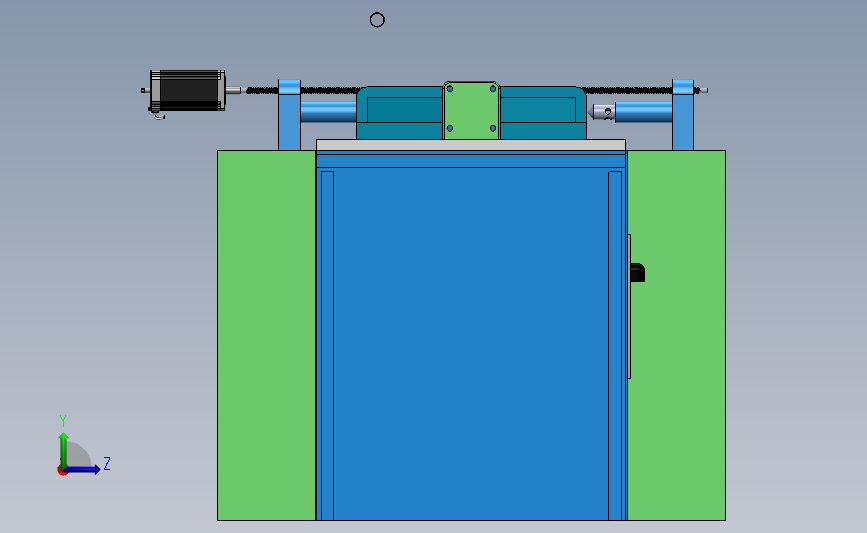This screenshot has width=867, height=533.
Task: Pick the left blue vertical support post
Action: (289, 115)
